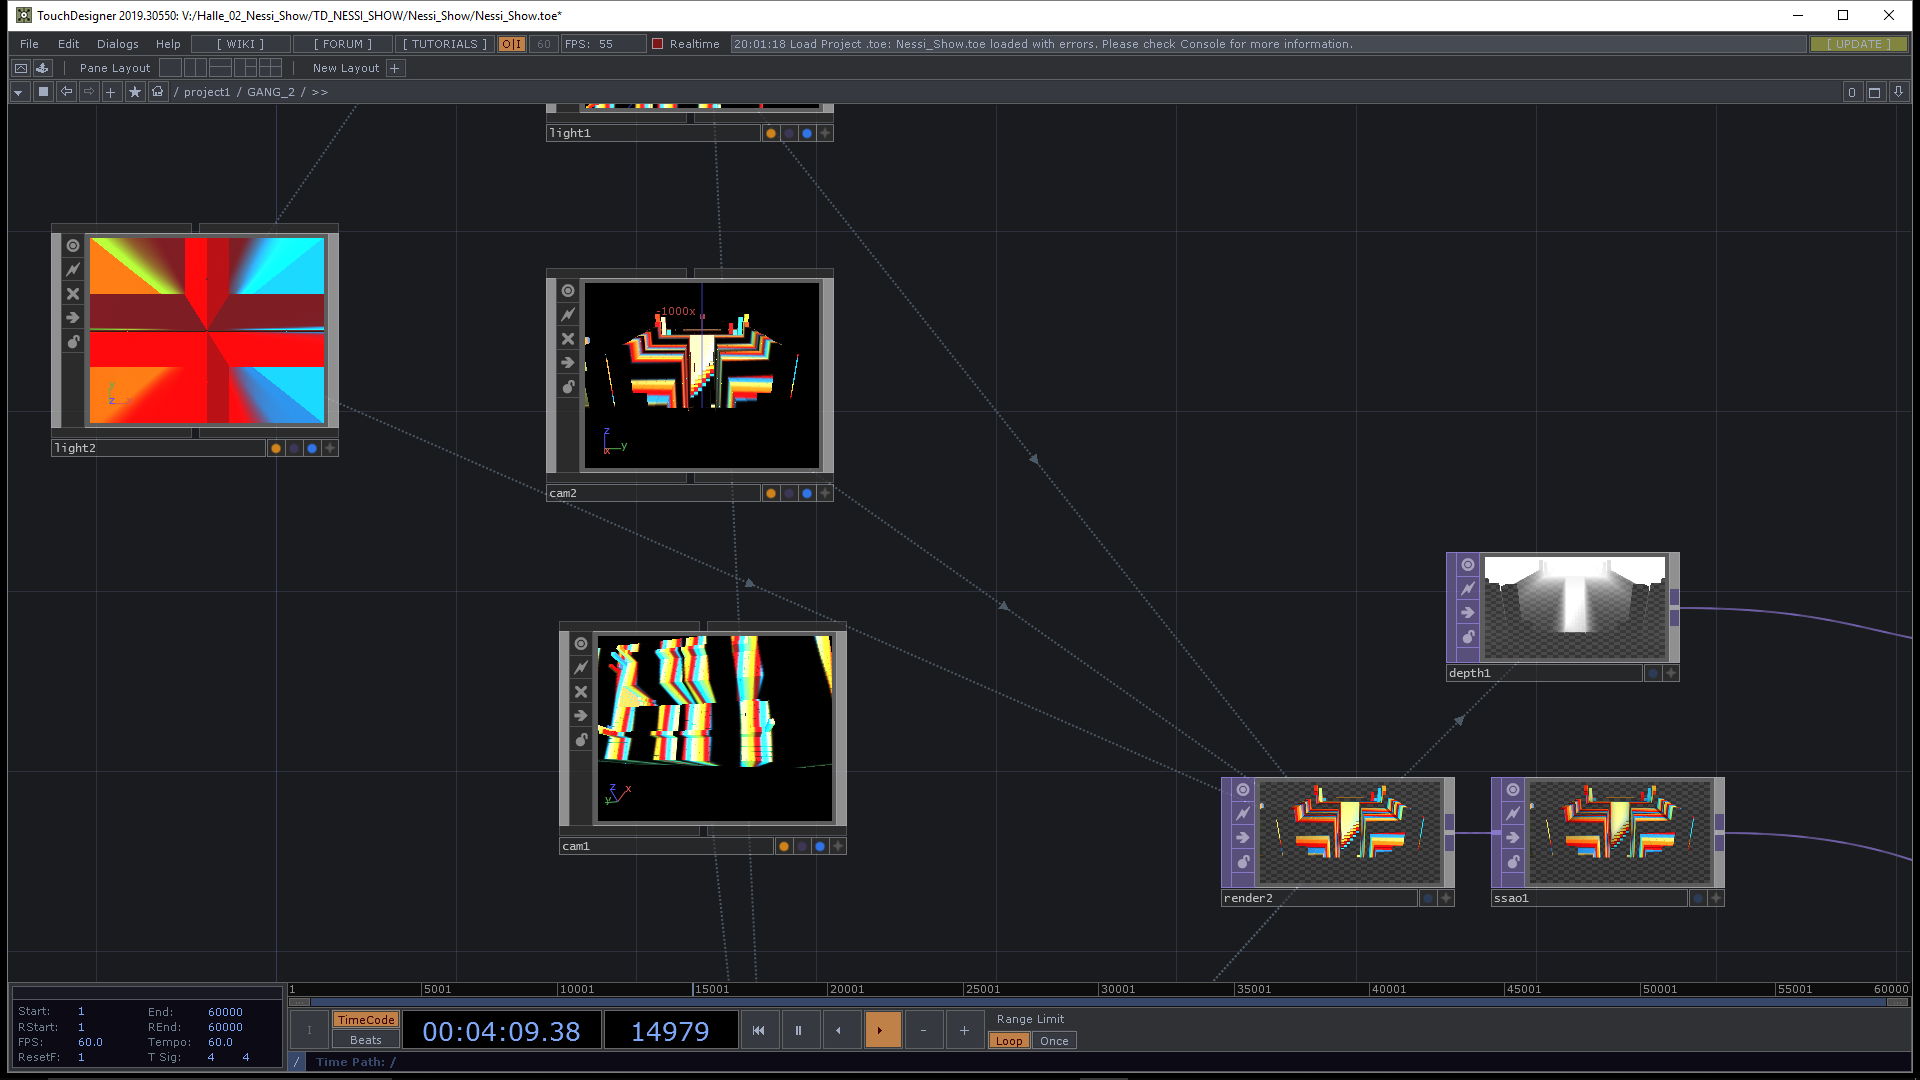The width and height of the screenshot is (1920, 1080).
Task: Open the Dialogs menu
Action: click(x=117, y=44)
